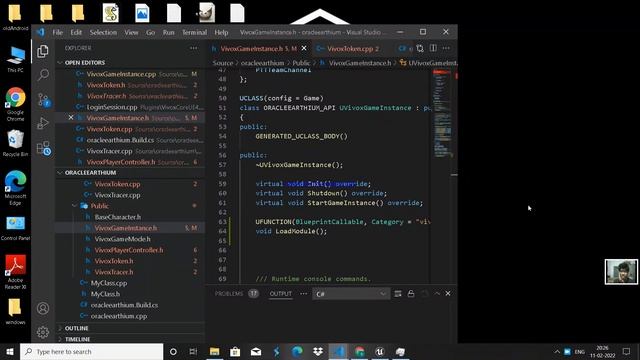Image resolution: width=640 pixels, height=360 pixels.
Task: Click the ENG language indicator
Action: point(580,351)
